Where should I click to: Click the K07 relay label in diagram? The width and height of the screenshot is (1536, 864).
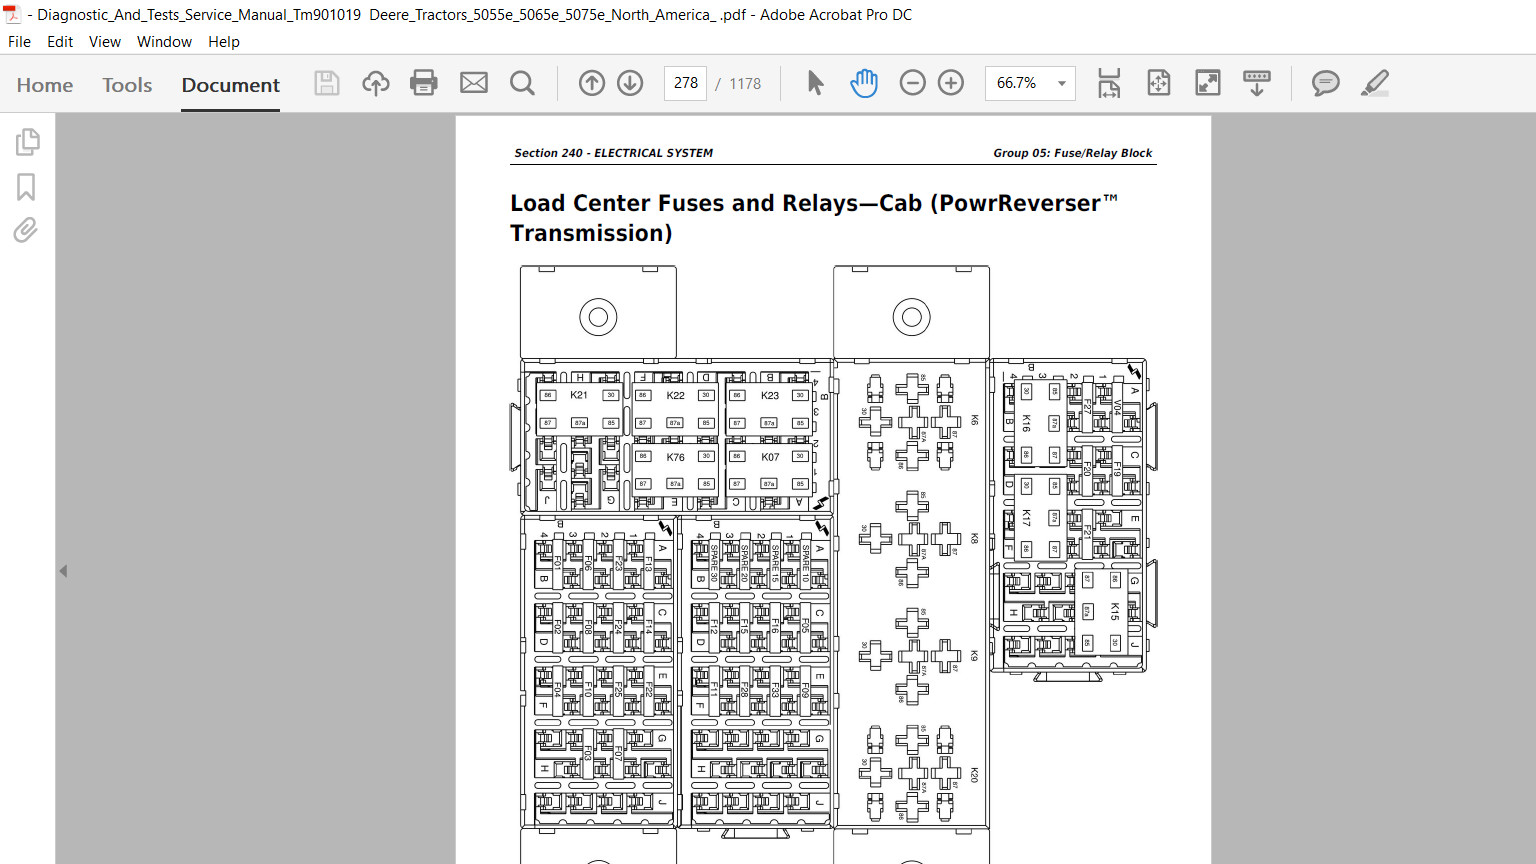pyautogui.click(x=770, y=457)
